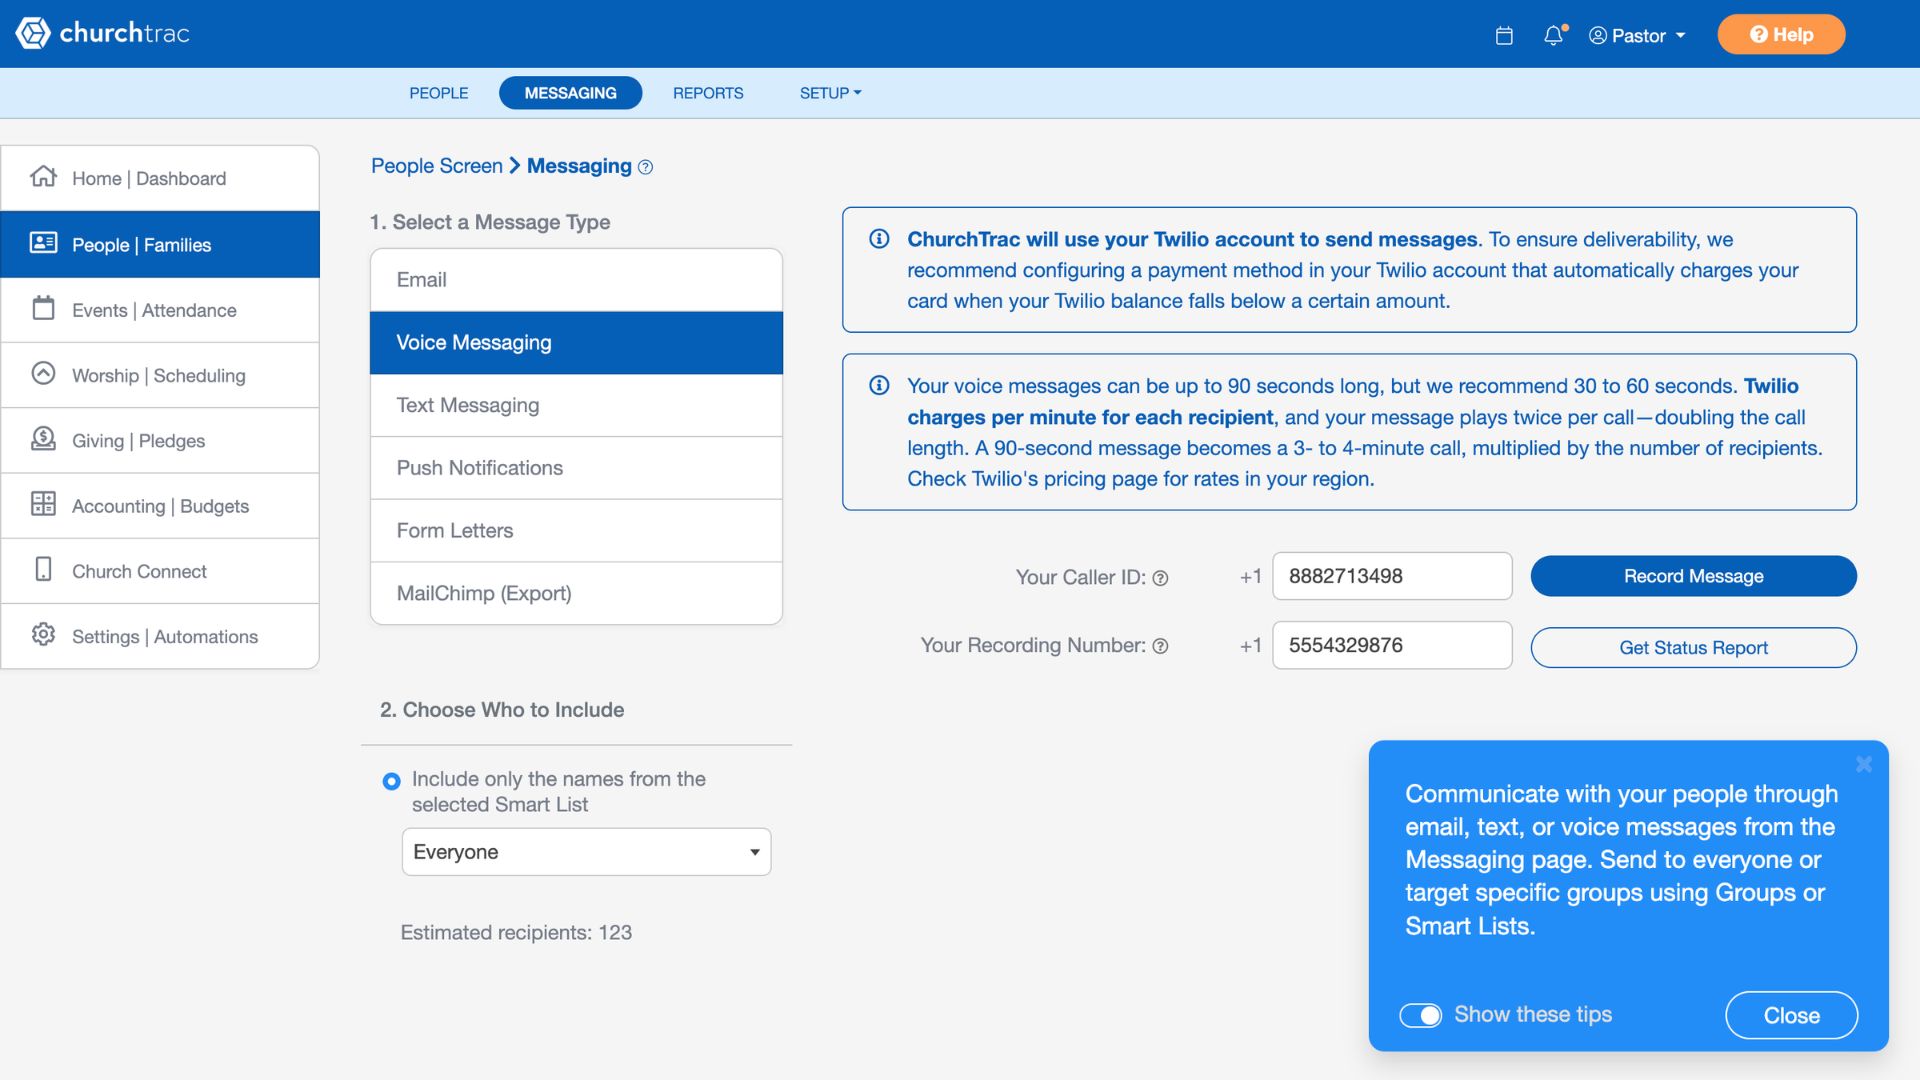
Task: Follow the People Screen breadcrumb link
Action: 437,166
